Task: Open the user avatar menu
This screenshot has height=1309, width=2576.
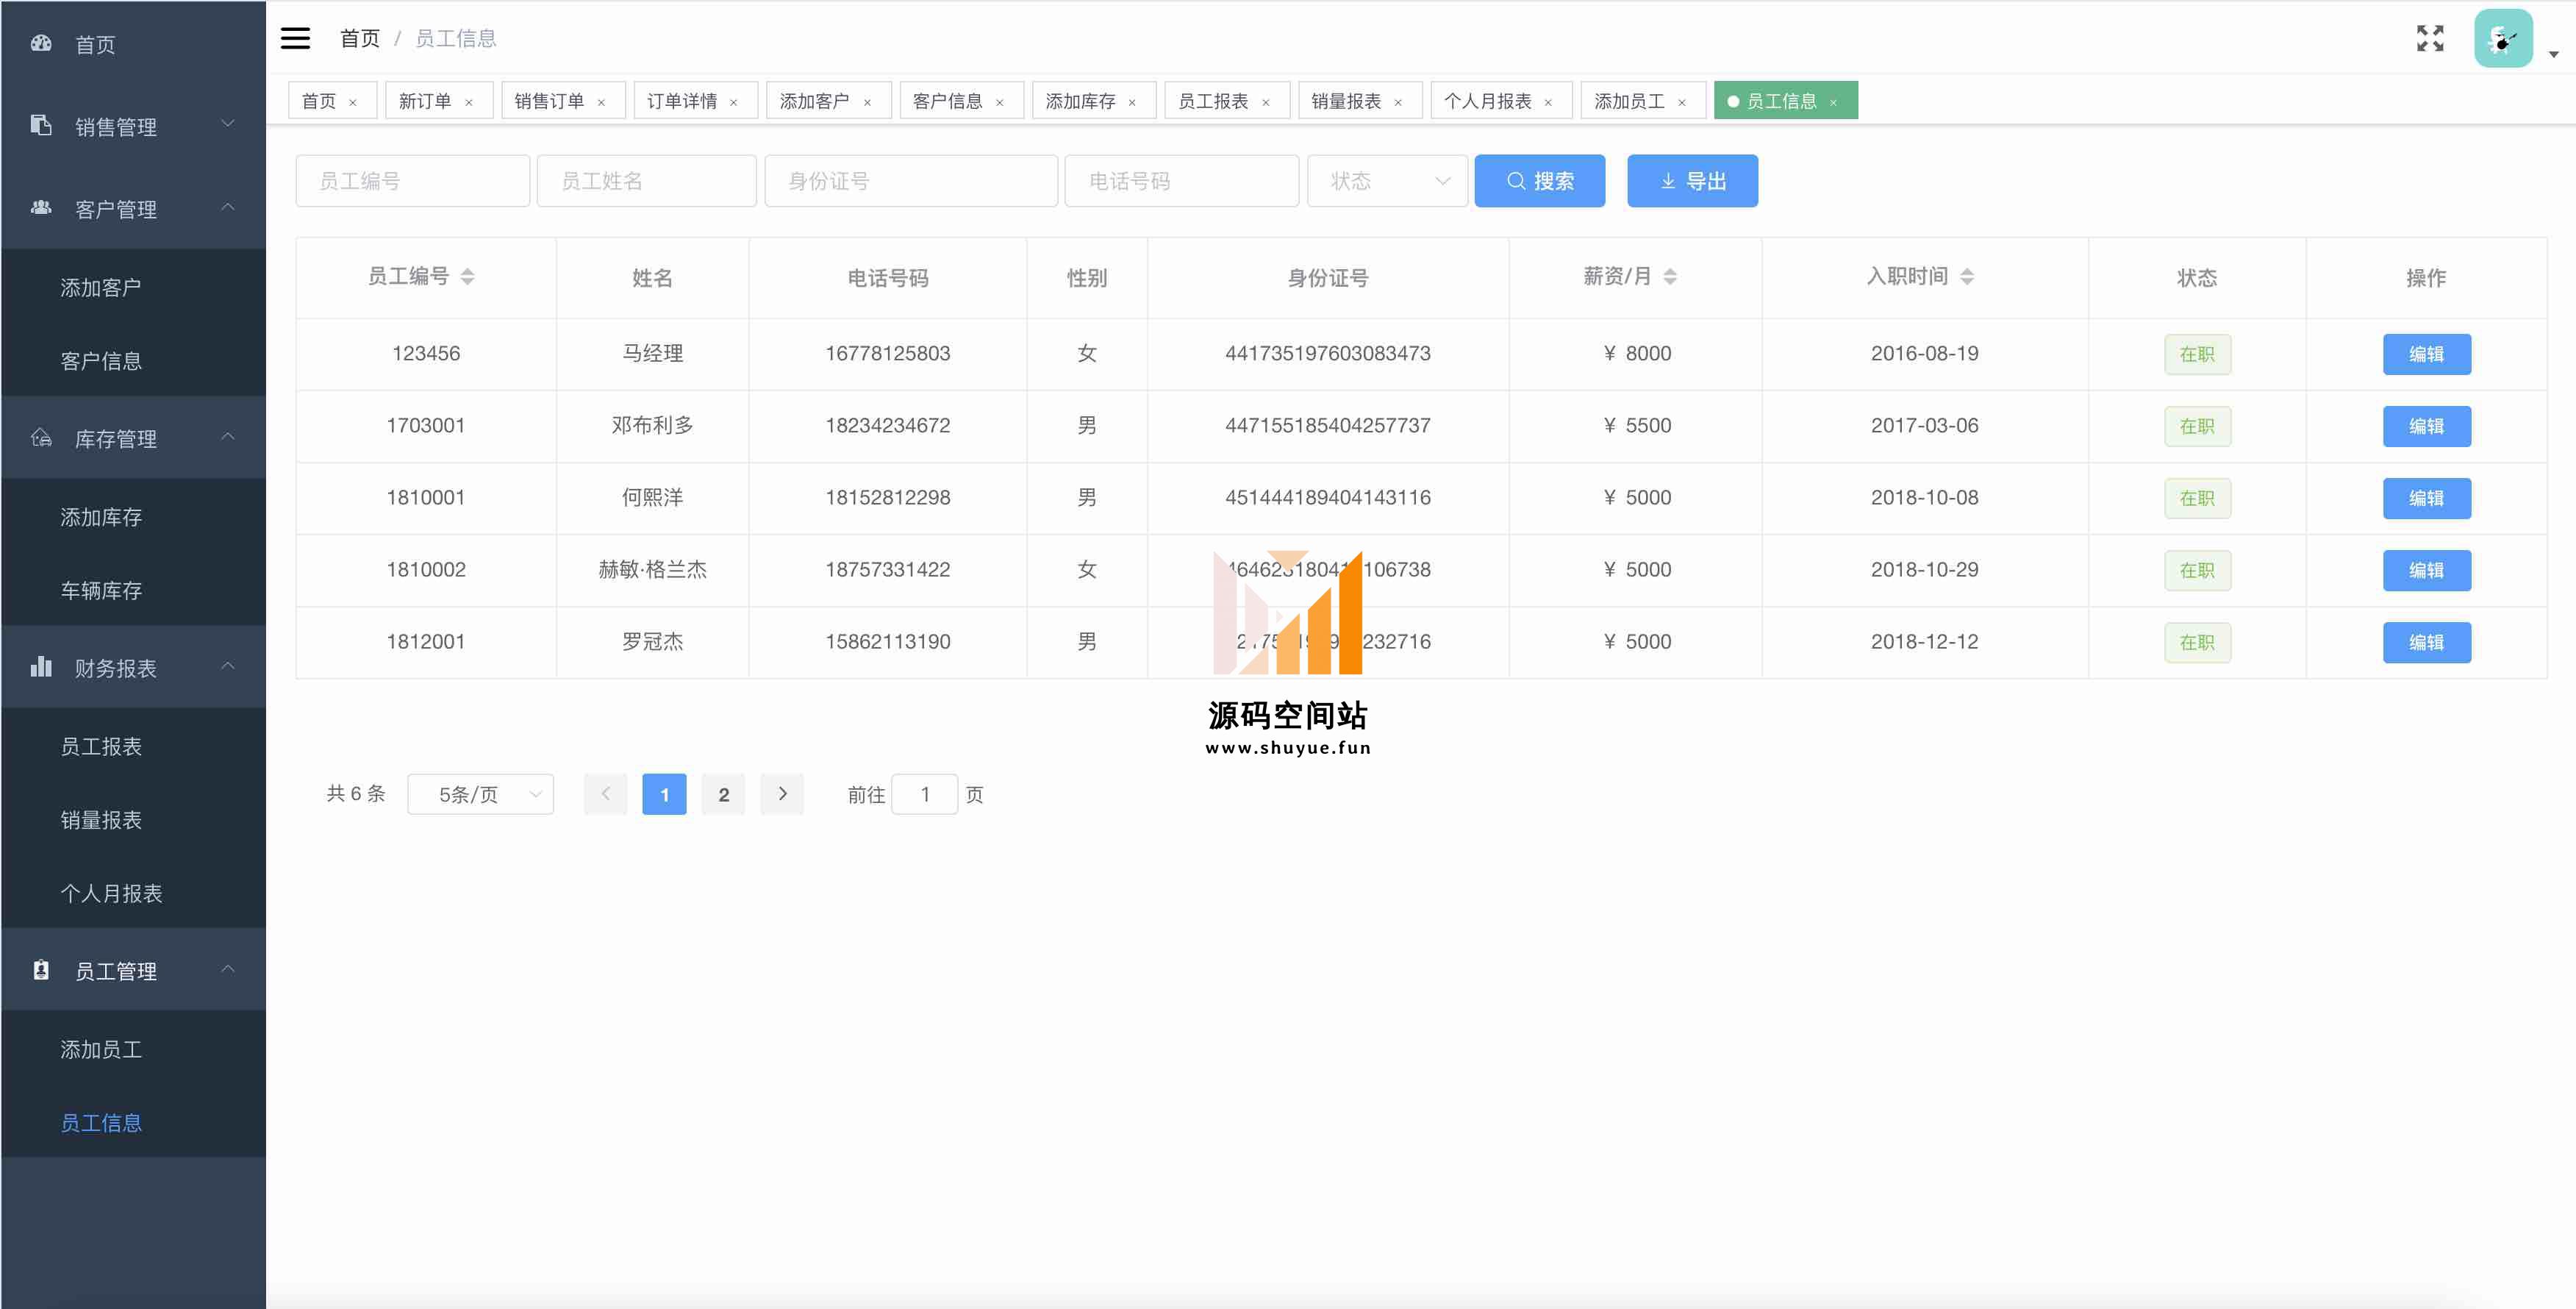Action: point(2503,39)
